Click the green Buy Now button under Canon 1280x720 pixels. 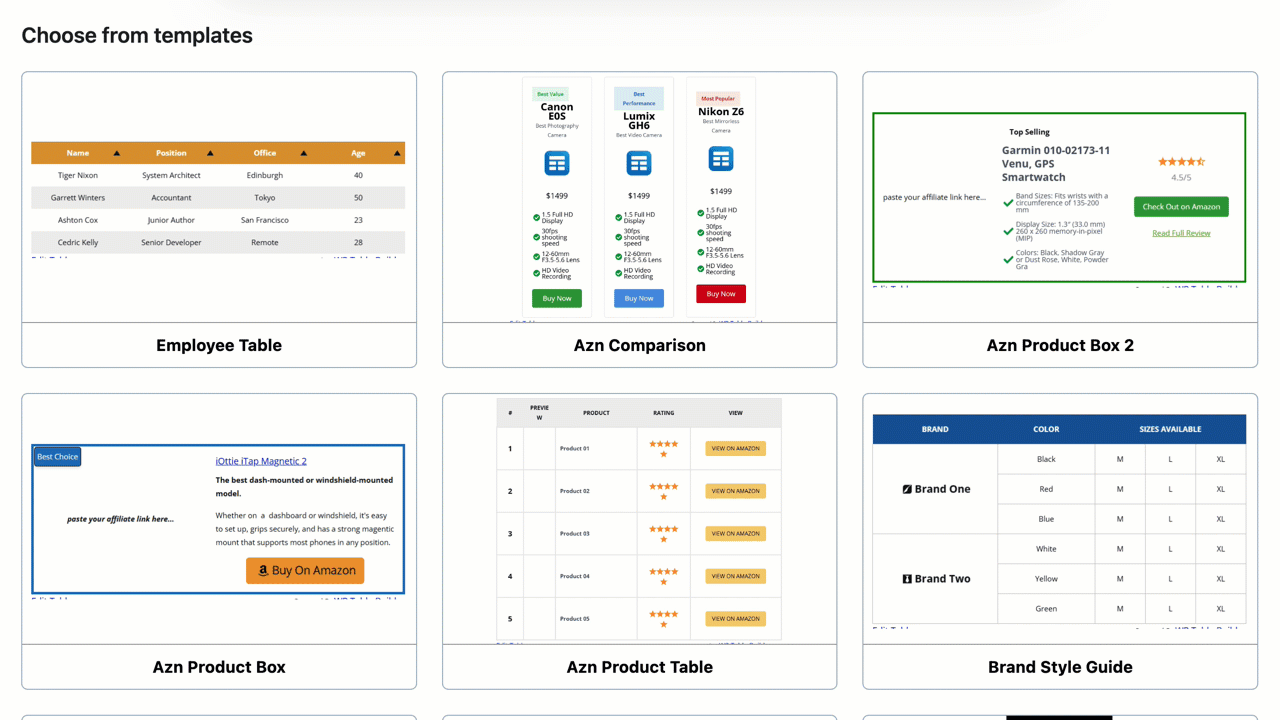click(557, 298)
